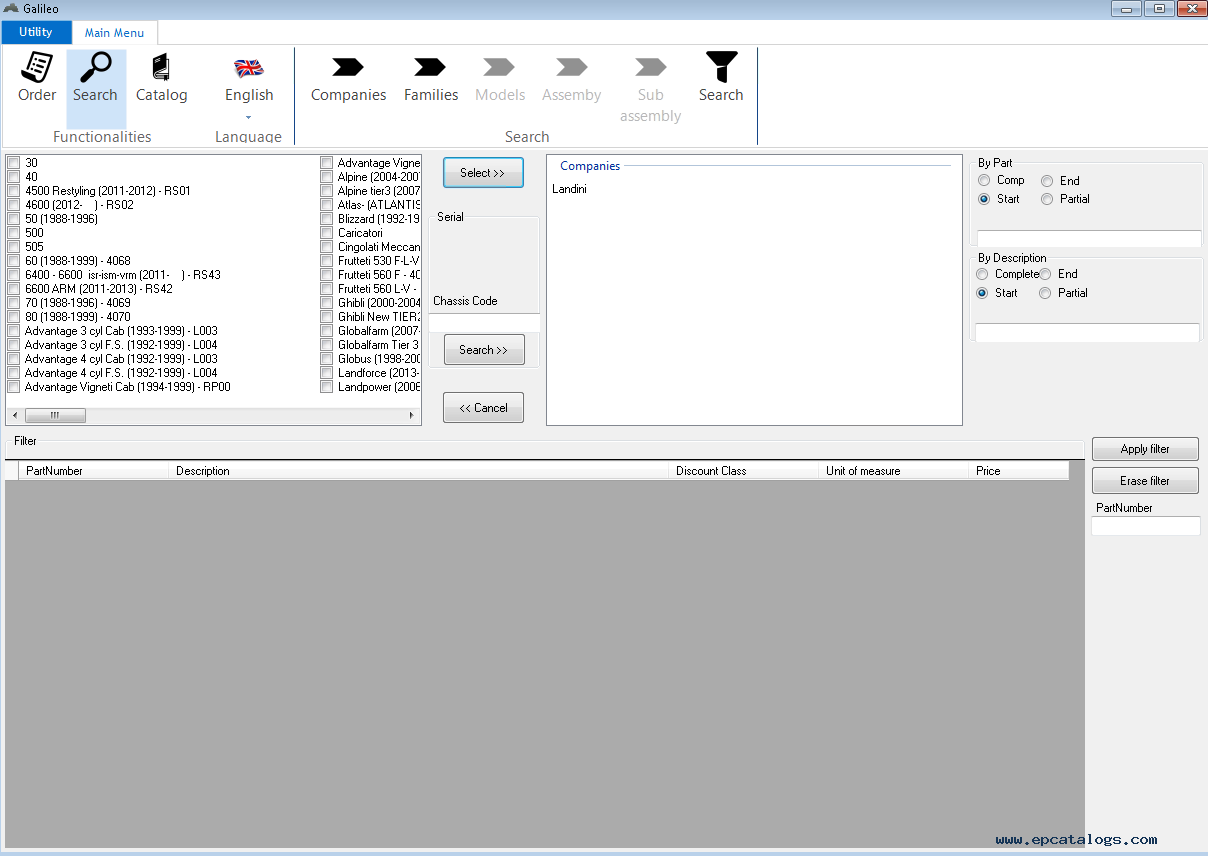The width and height of the screenshot is (1208, 856).
Task: Select End radio under By Part
Action: pos(1047,181)
